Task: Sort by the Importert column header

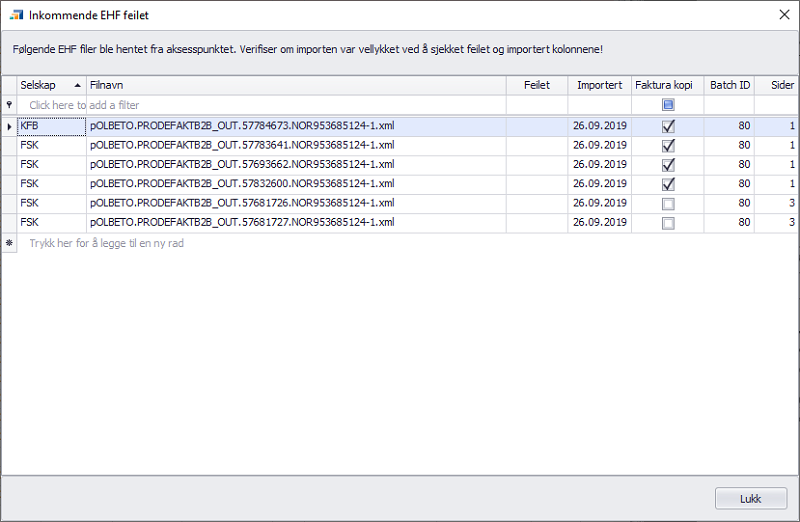Action: click(599, 86)
